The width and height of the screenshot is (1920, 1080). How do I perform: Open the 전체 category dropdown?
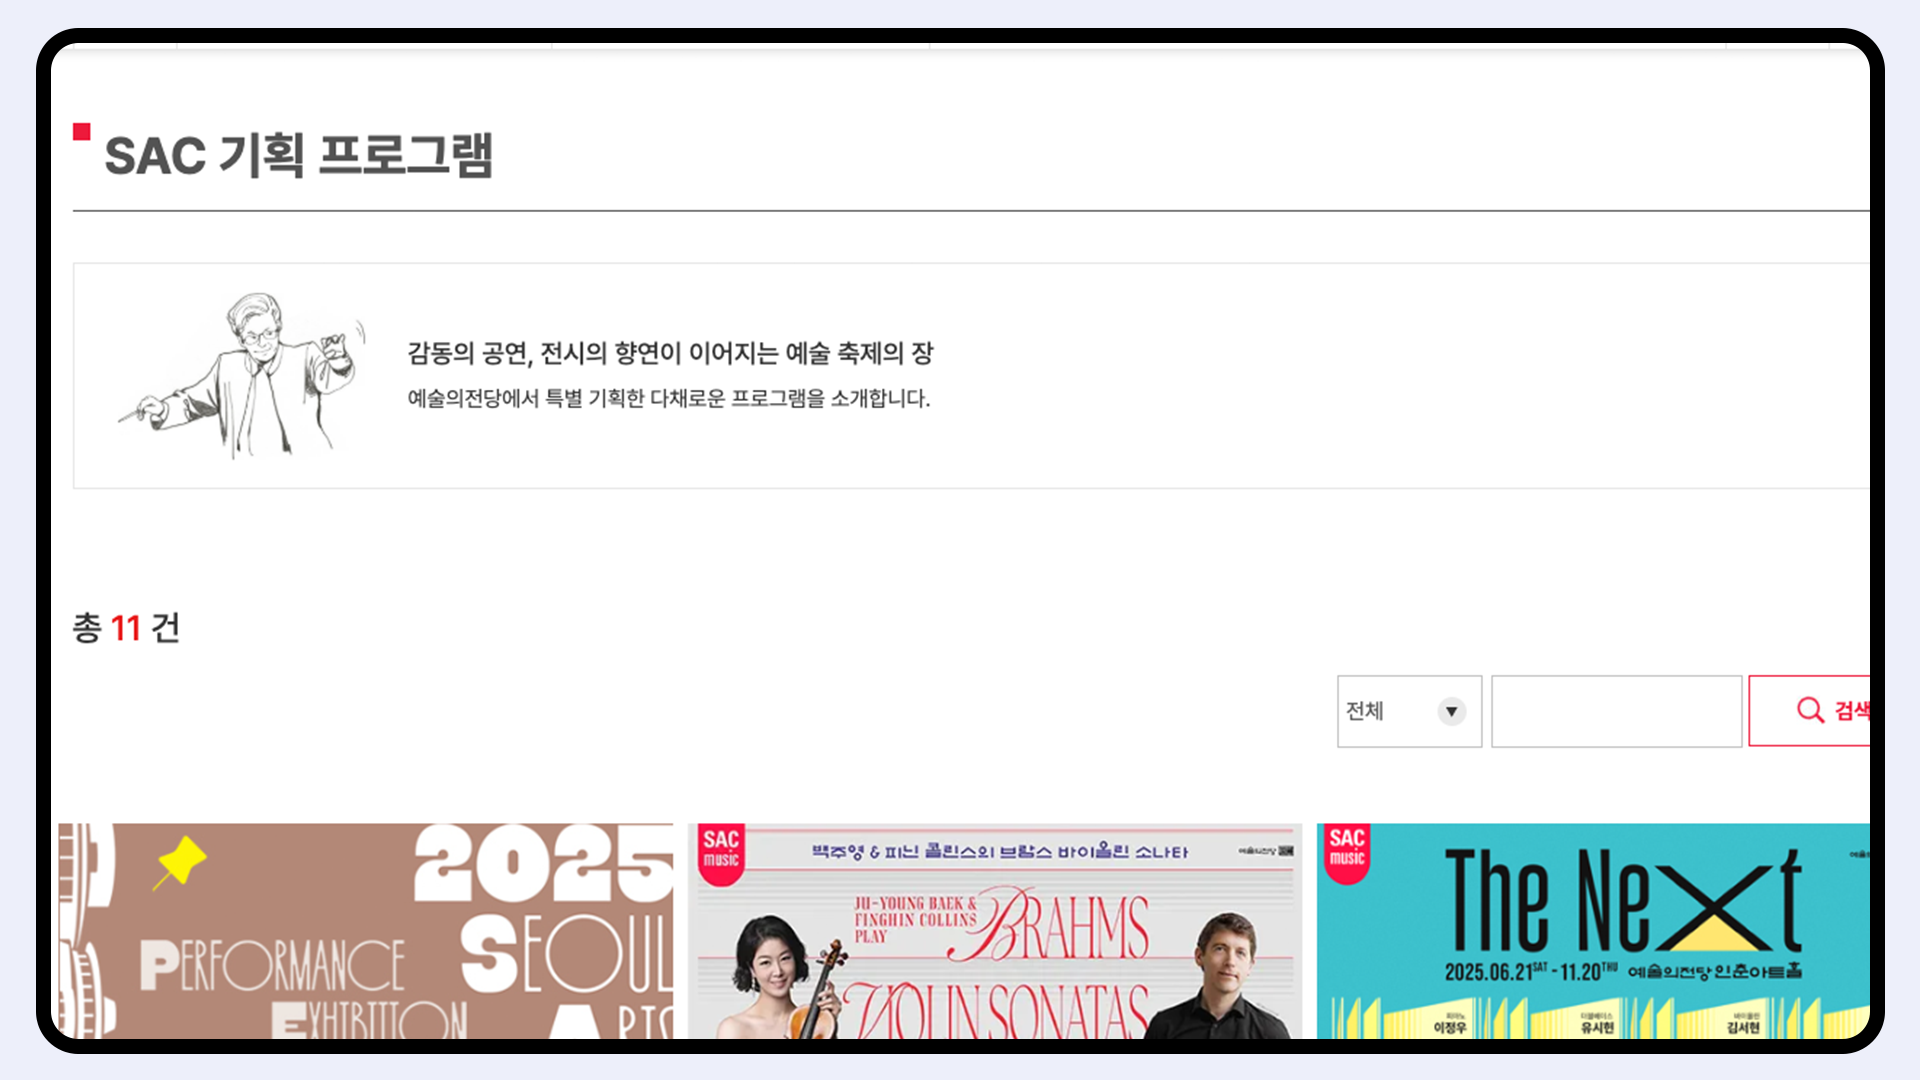pos(1409,711)
